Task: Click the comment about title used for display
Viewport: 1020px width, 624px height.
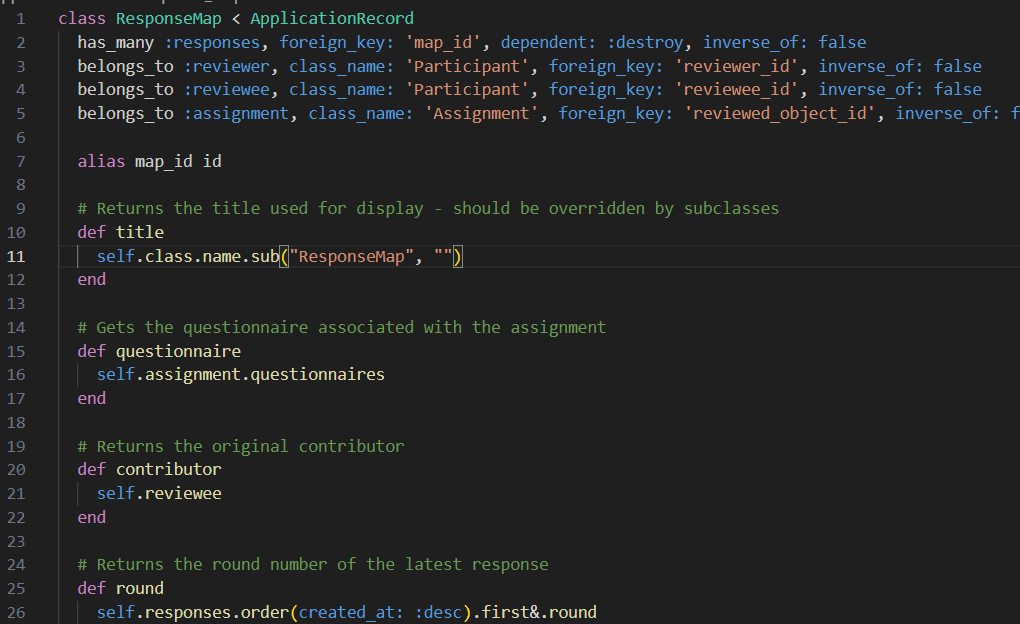Action: 428,209
